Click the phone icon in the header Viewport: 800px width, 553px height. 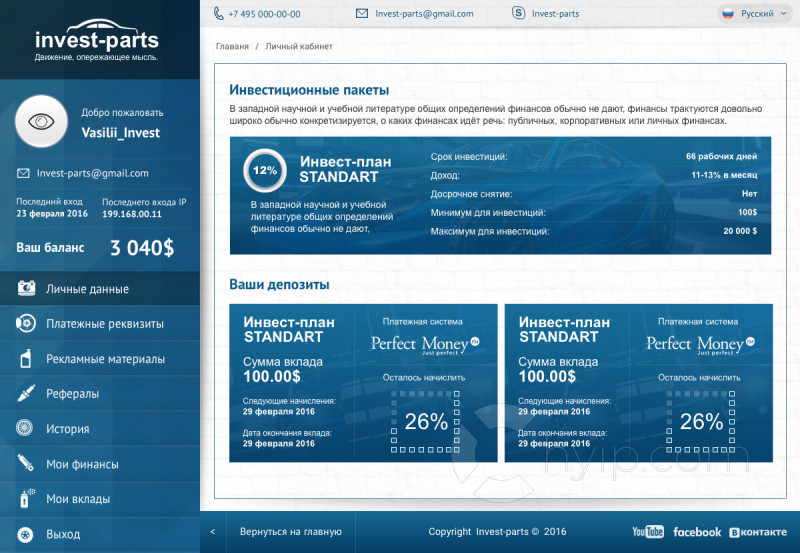click(218, 14)
